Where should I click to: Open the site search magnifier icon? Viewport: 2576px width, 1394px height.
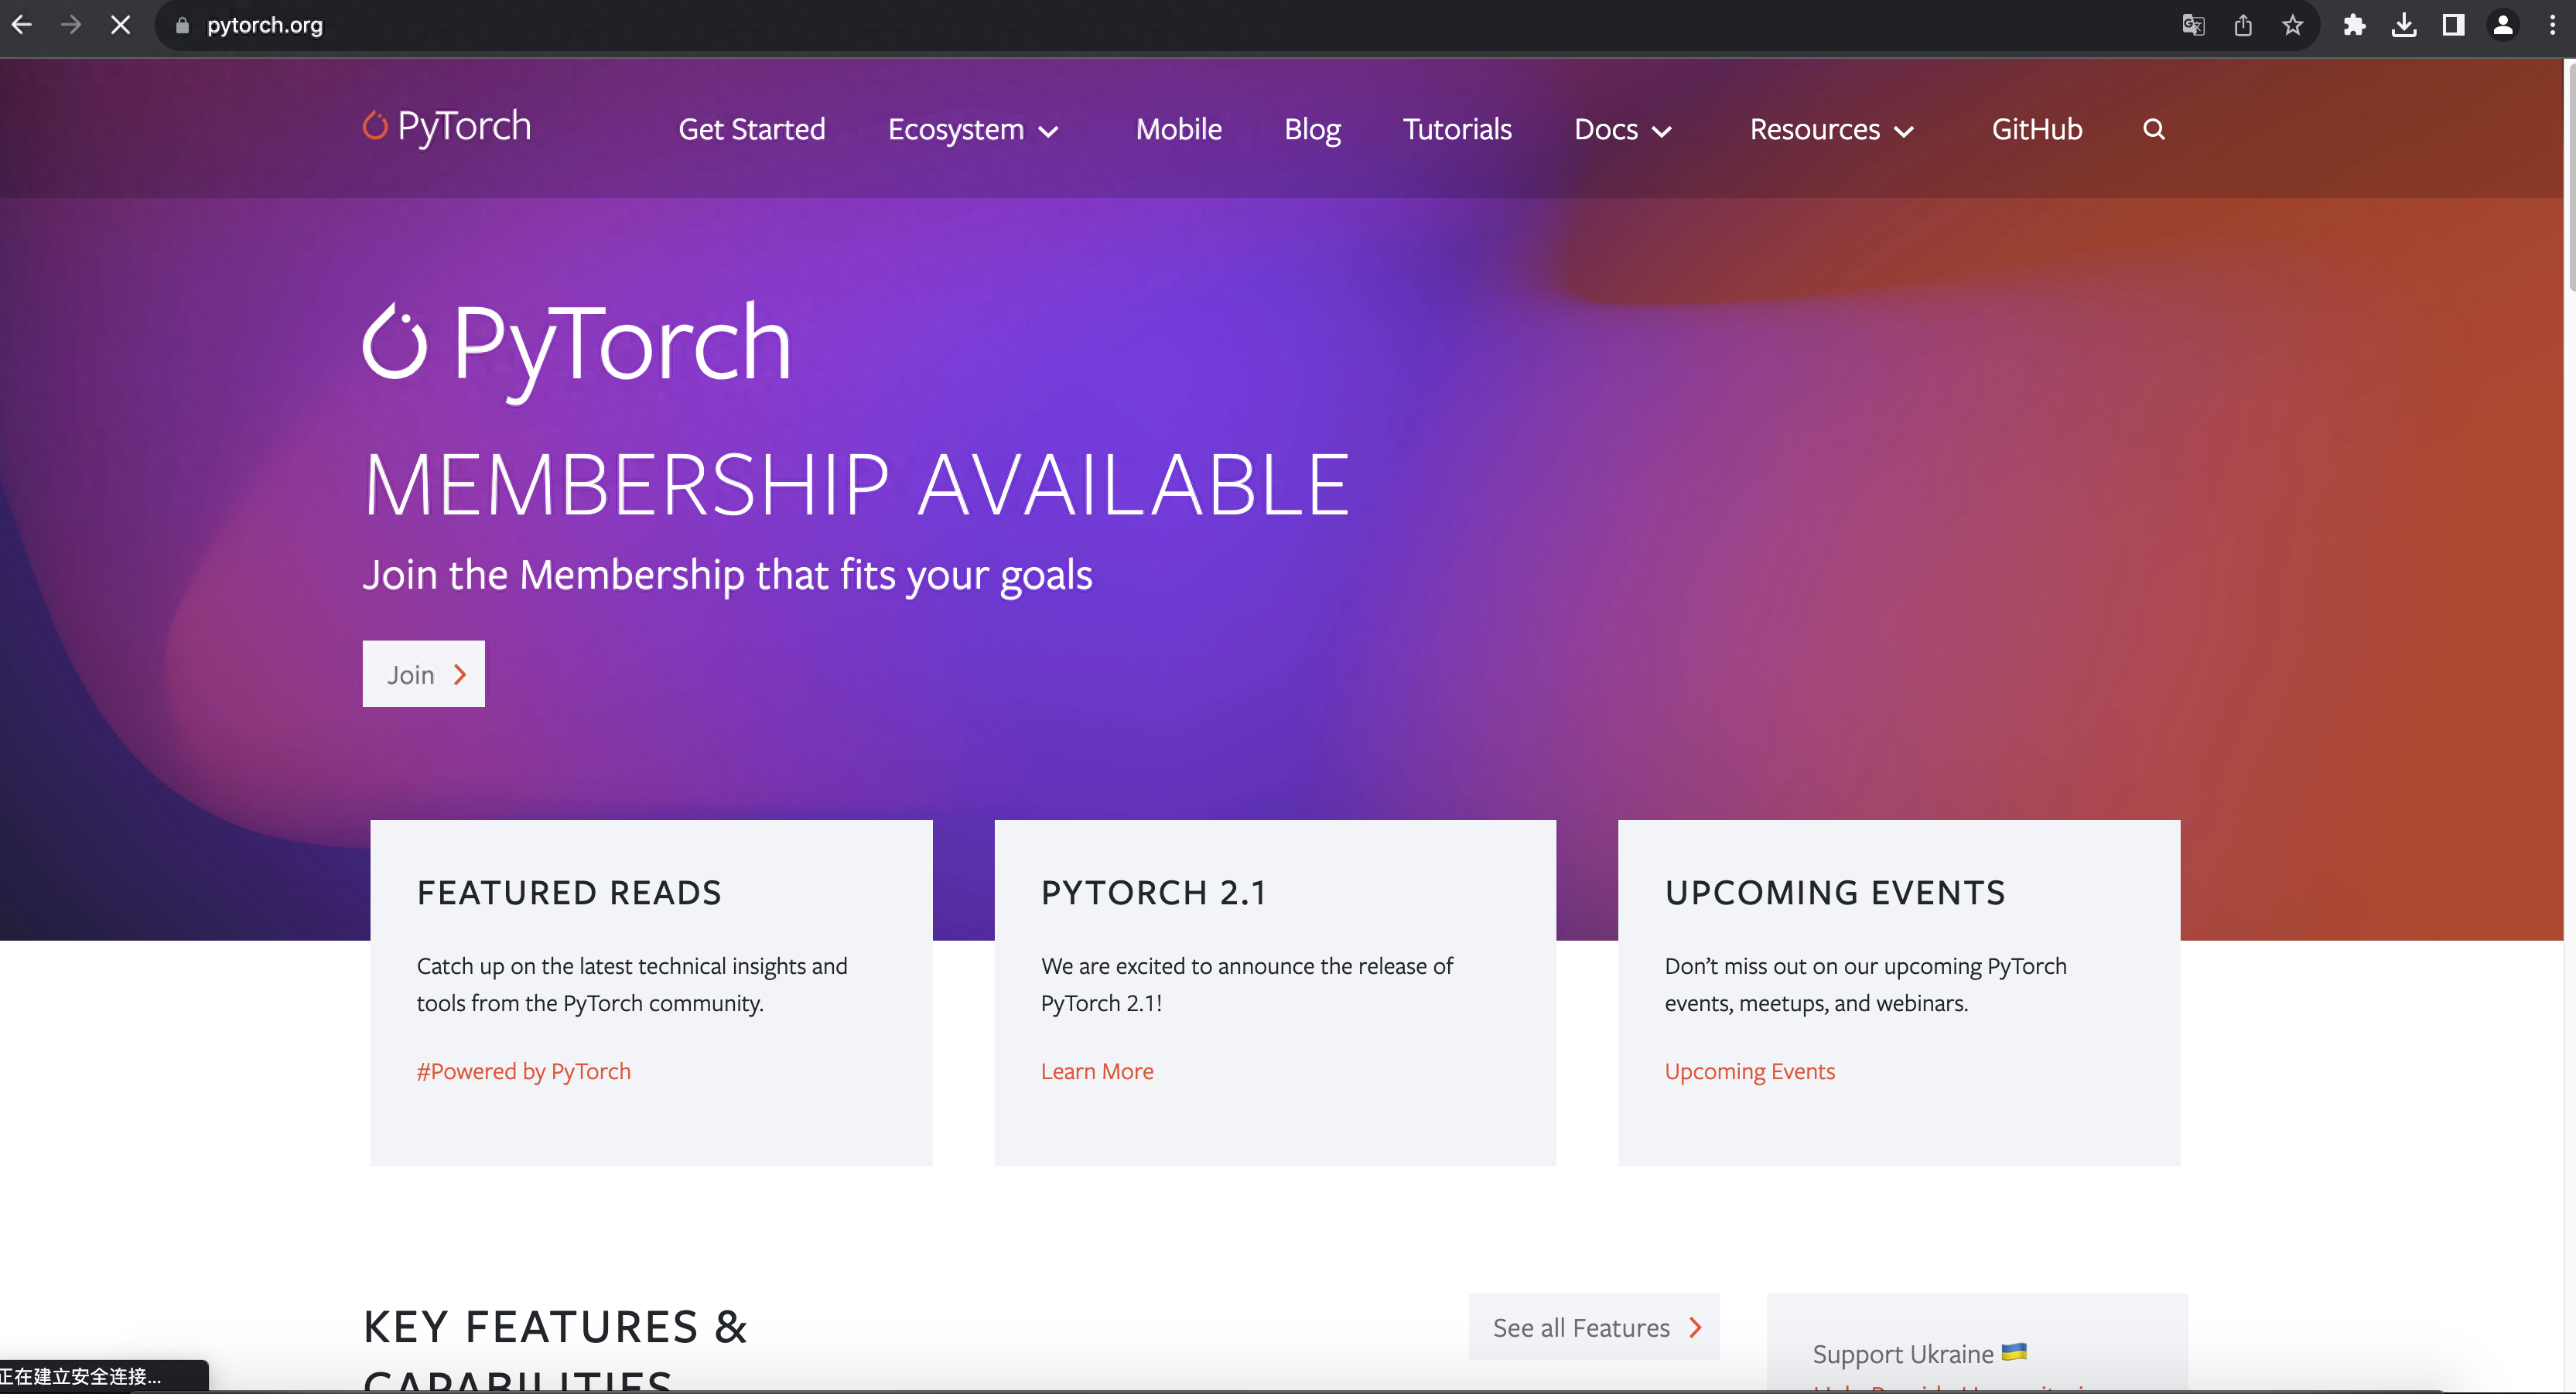2154,129
